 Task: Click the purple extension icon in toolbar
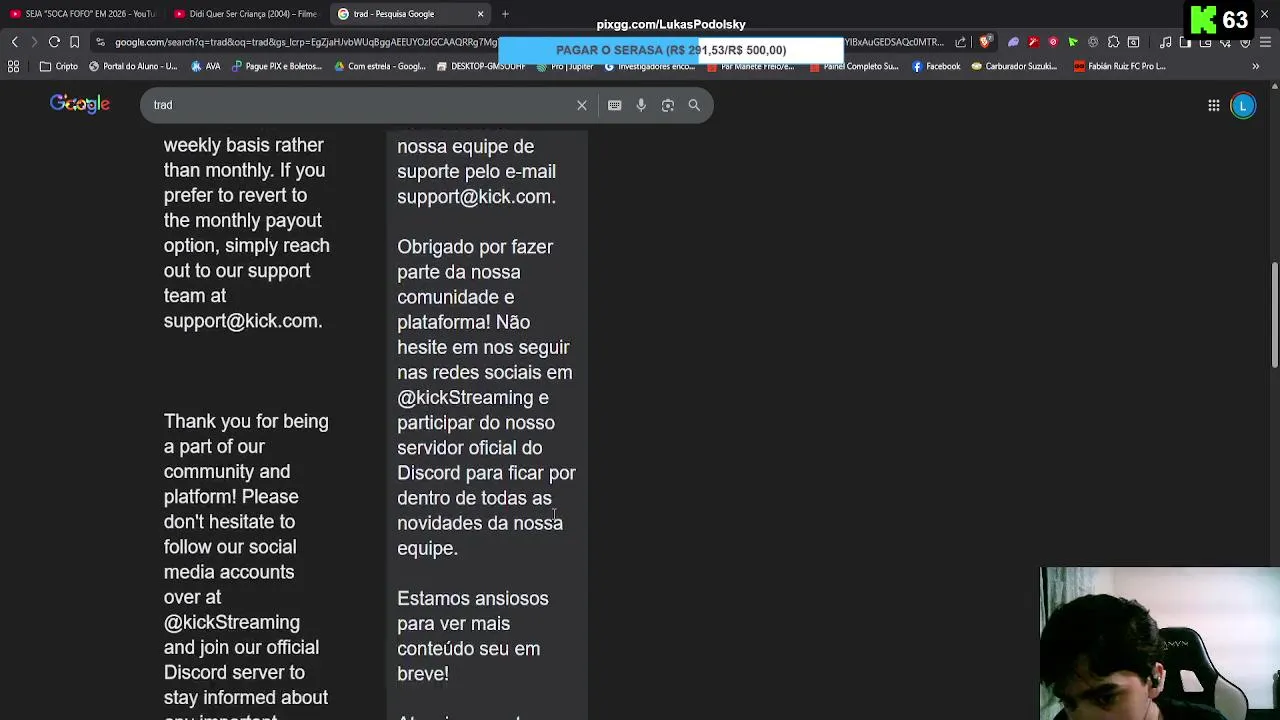(x=1013, y=42)
